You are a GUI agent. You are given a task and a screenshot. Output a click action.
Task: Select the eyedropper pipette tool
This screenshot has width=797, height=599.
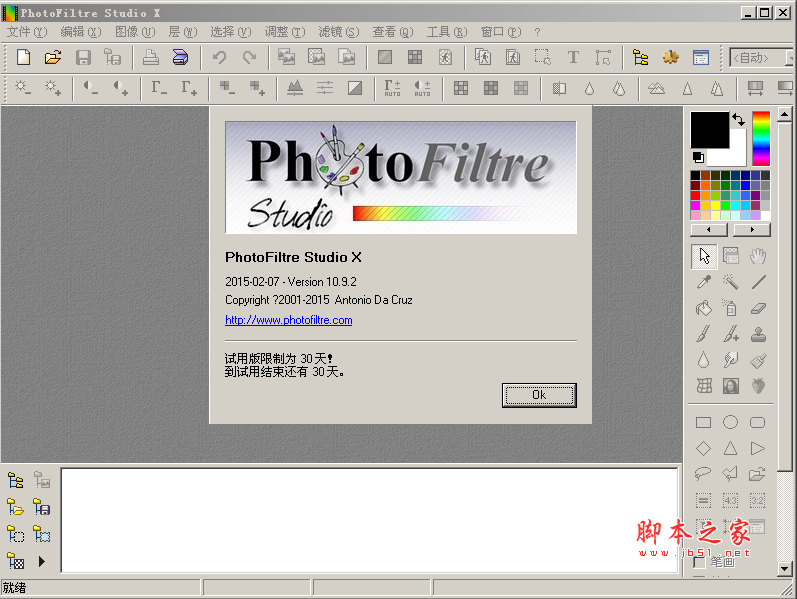704,282
